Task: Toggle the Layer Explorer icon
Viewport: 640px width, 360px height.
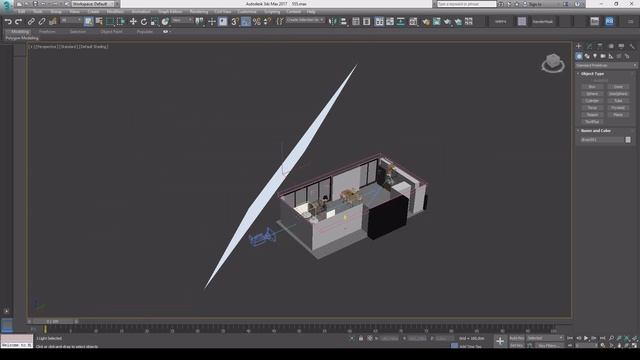Action: [367, 22]
